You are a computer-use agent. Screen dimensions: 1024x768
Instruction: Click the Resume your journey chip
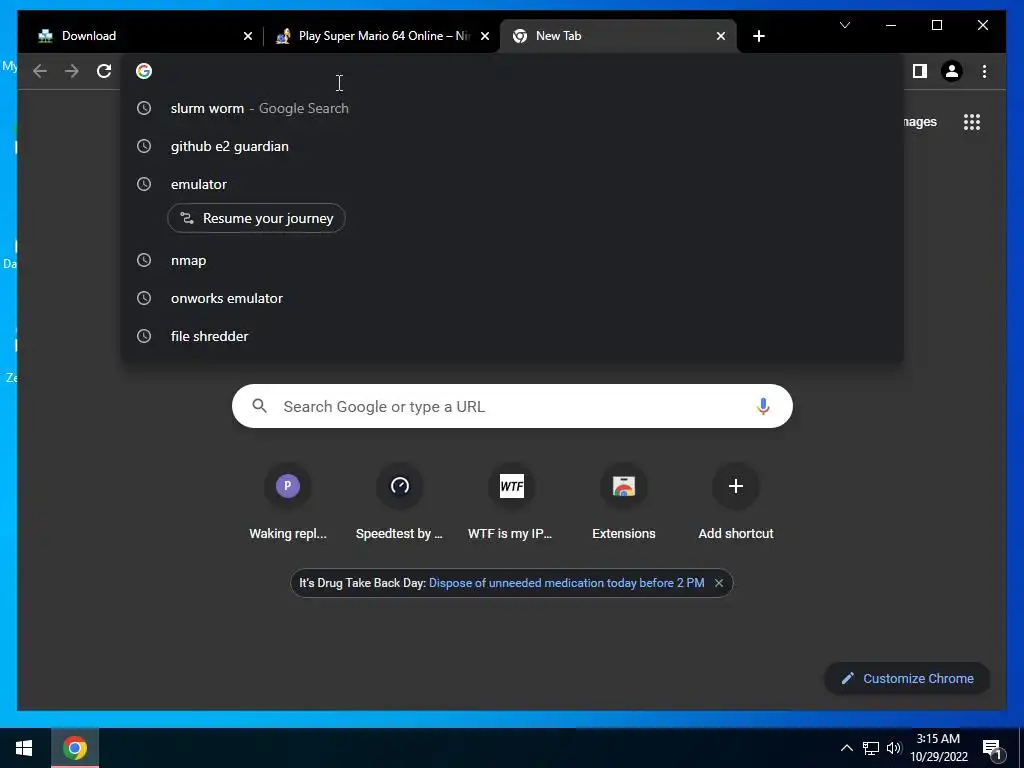257,218
